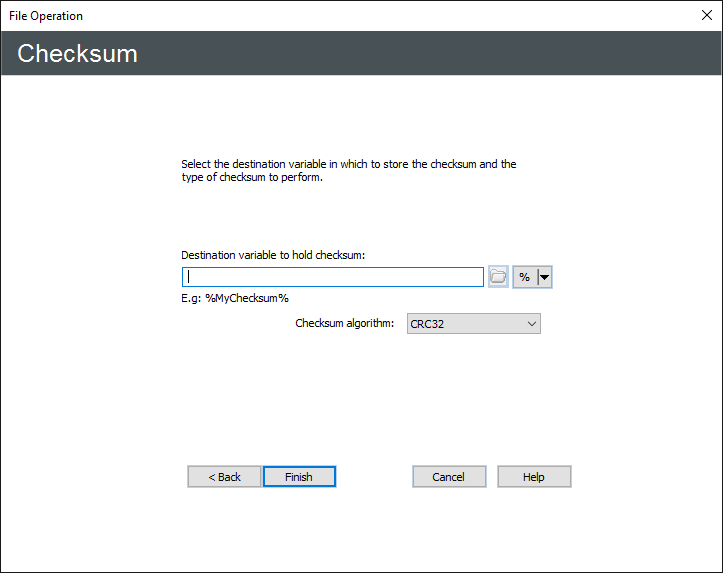Screen dimensions: 723x573
Task: Click the 'Select the destination variable' instruction line
Action: [348, 164]
